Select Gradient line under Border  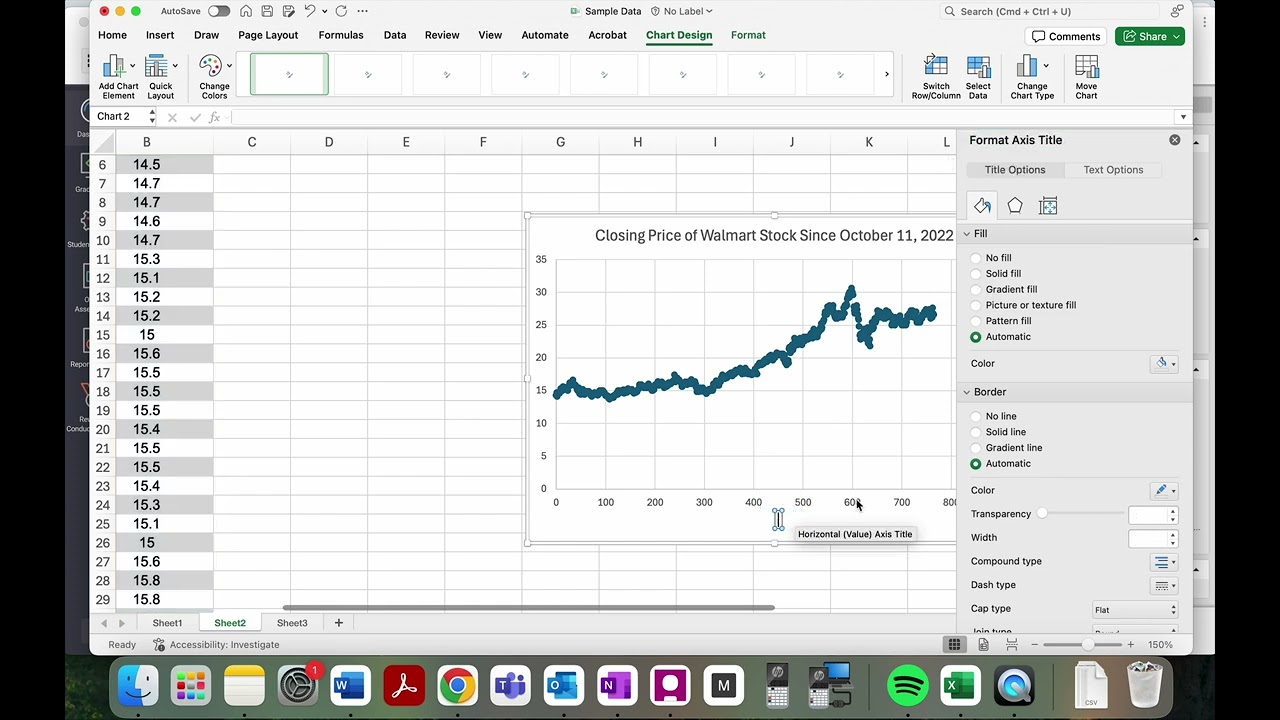pyautogui.click(x=976, y=448)
